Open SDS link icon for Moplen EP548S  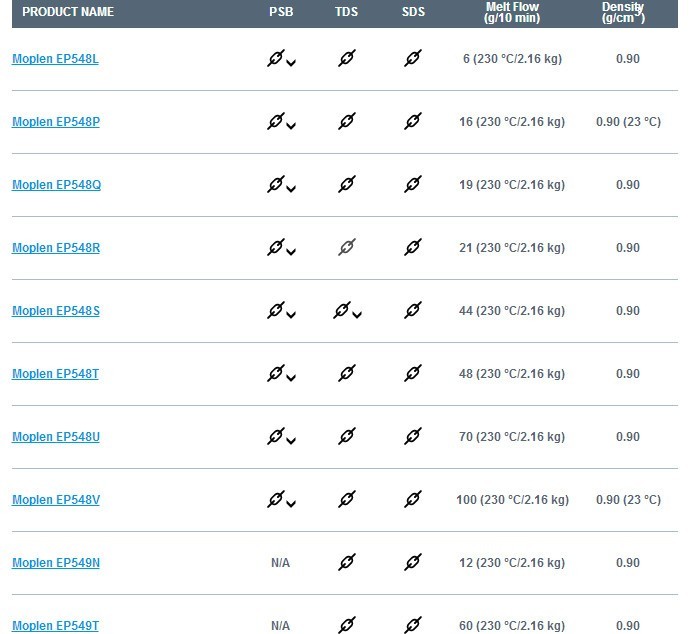[x=413, y=310]
